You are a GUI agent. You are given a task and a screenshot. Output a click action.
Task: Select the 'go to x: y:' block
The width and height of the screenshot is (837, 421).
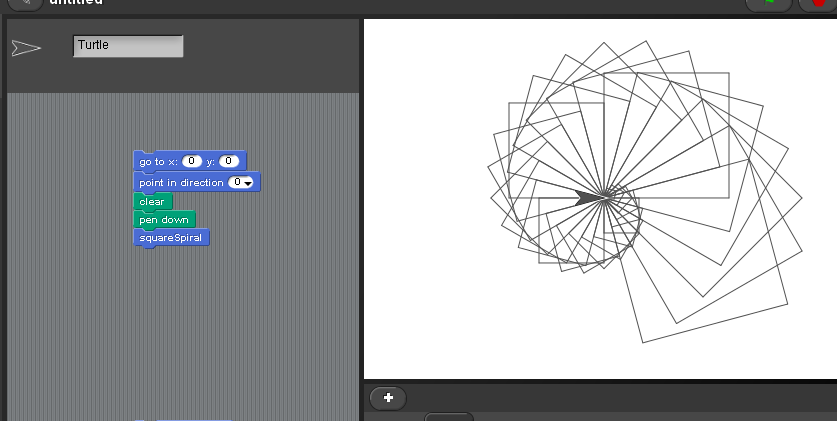click(189, 161)
